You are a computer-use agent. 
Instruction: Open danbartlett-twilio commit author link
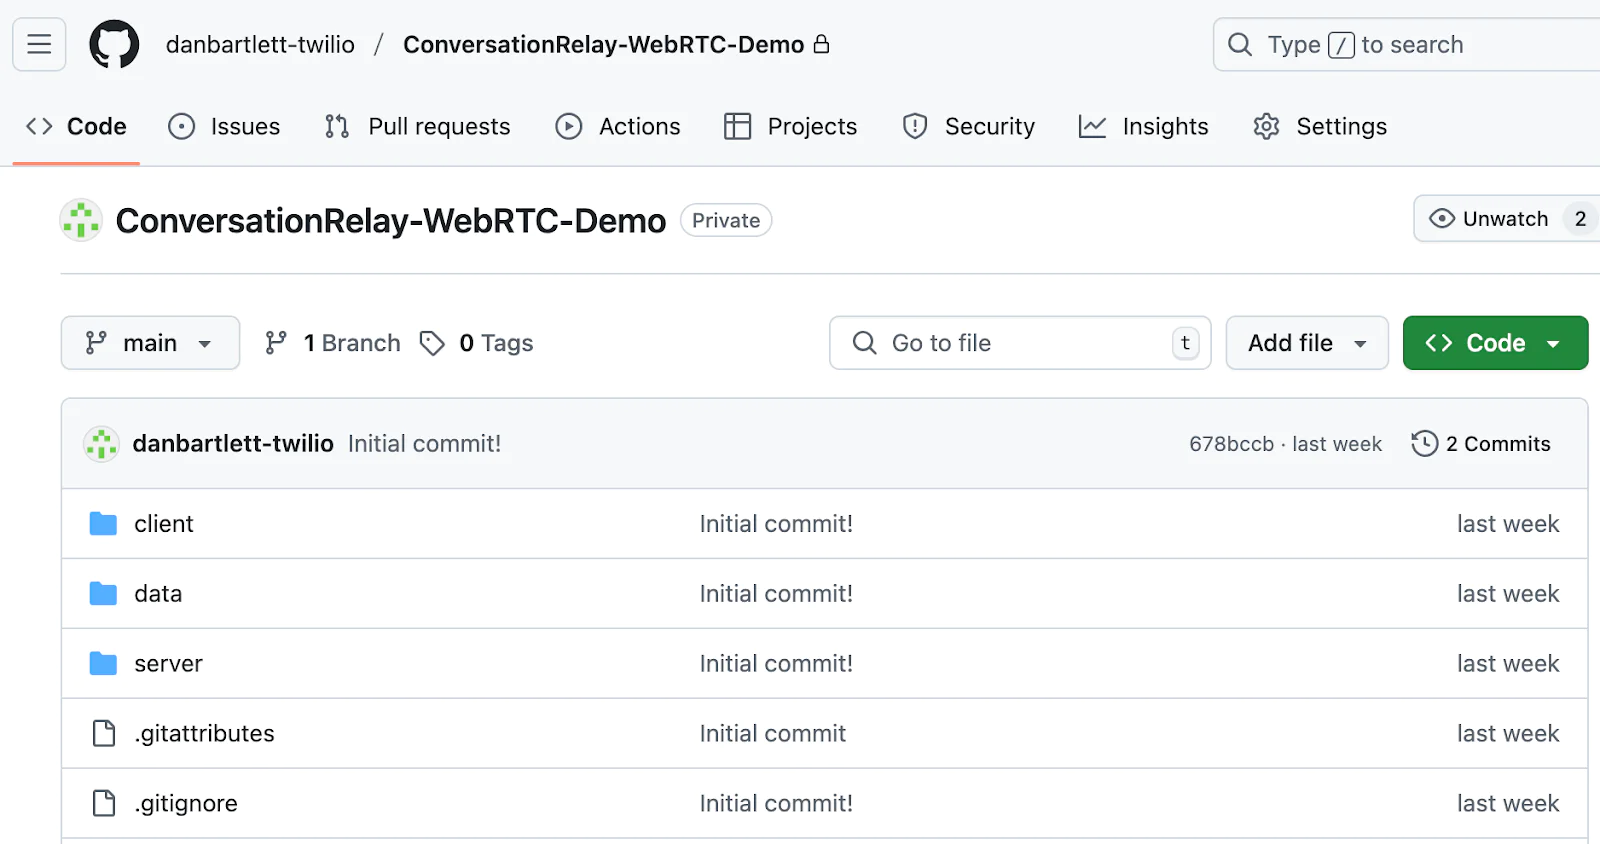click(x=233, y=444)
